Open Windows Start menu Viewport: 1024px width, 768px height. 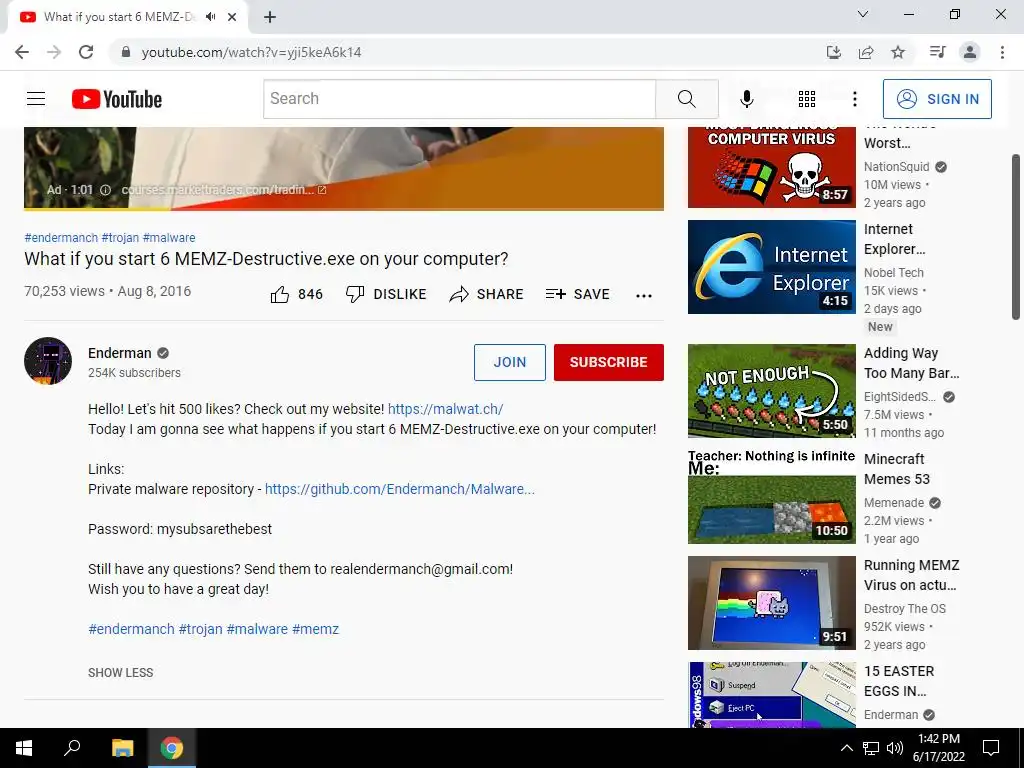pos(24,748)
